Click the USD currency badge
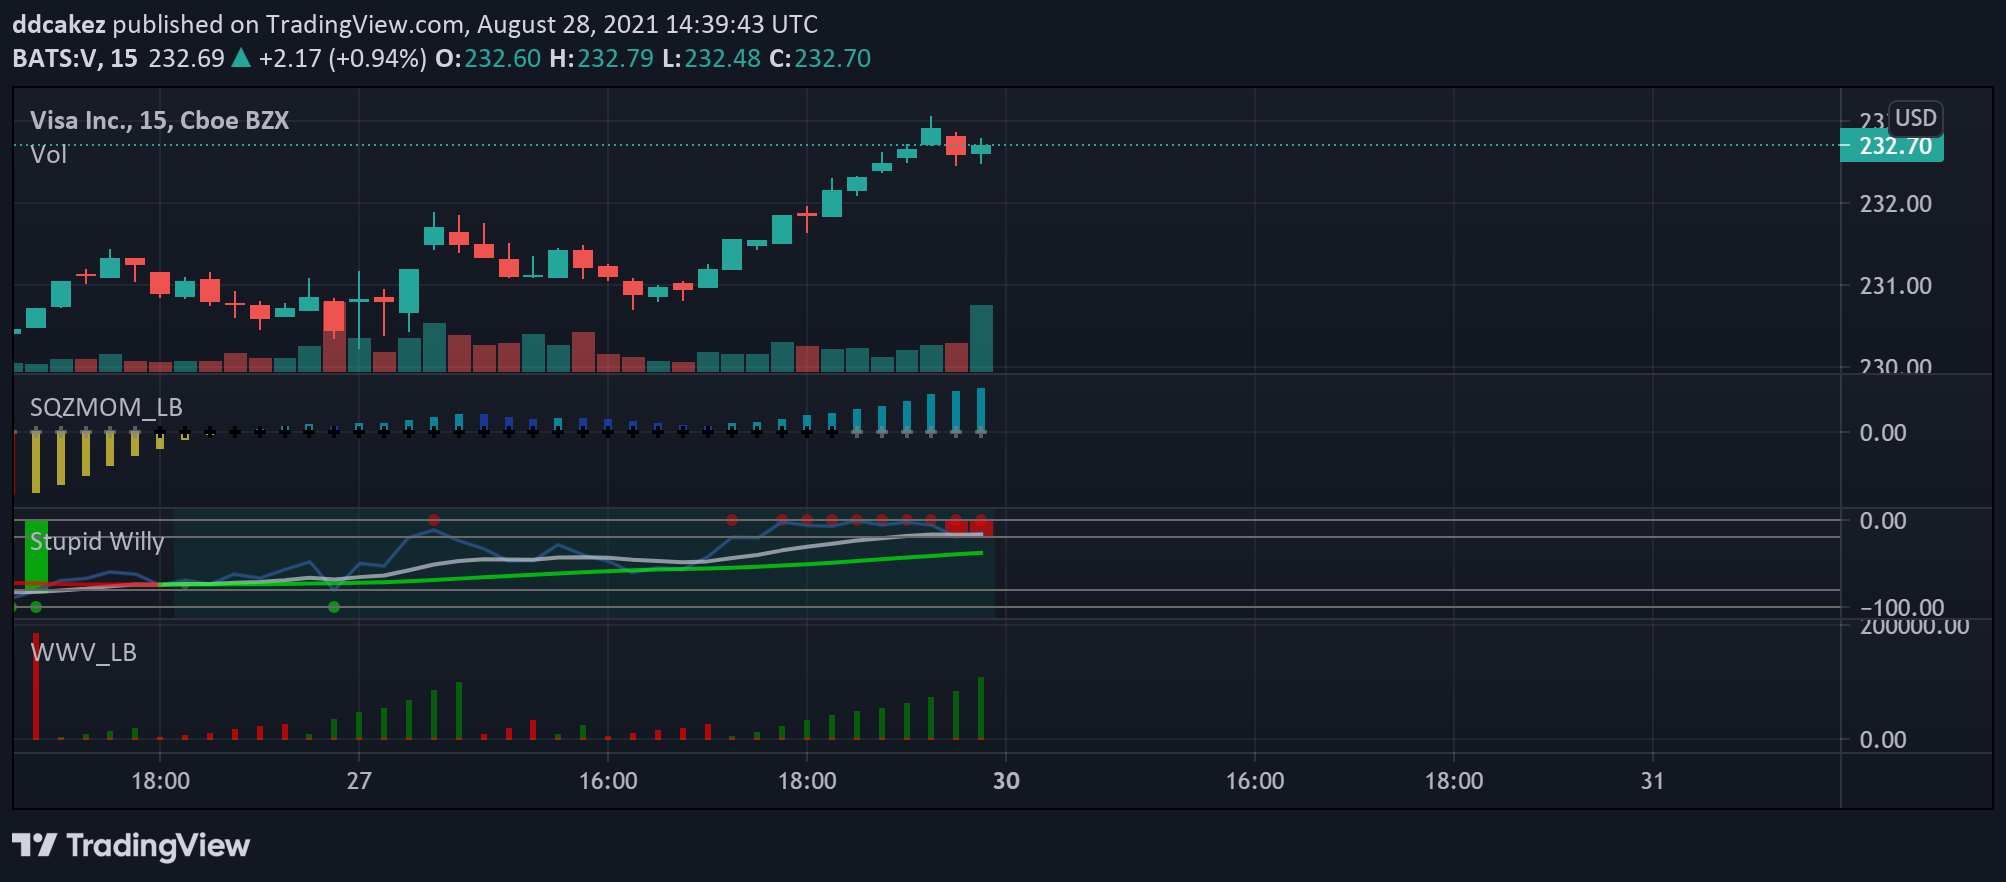 1915,118
